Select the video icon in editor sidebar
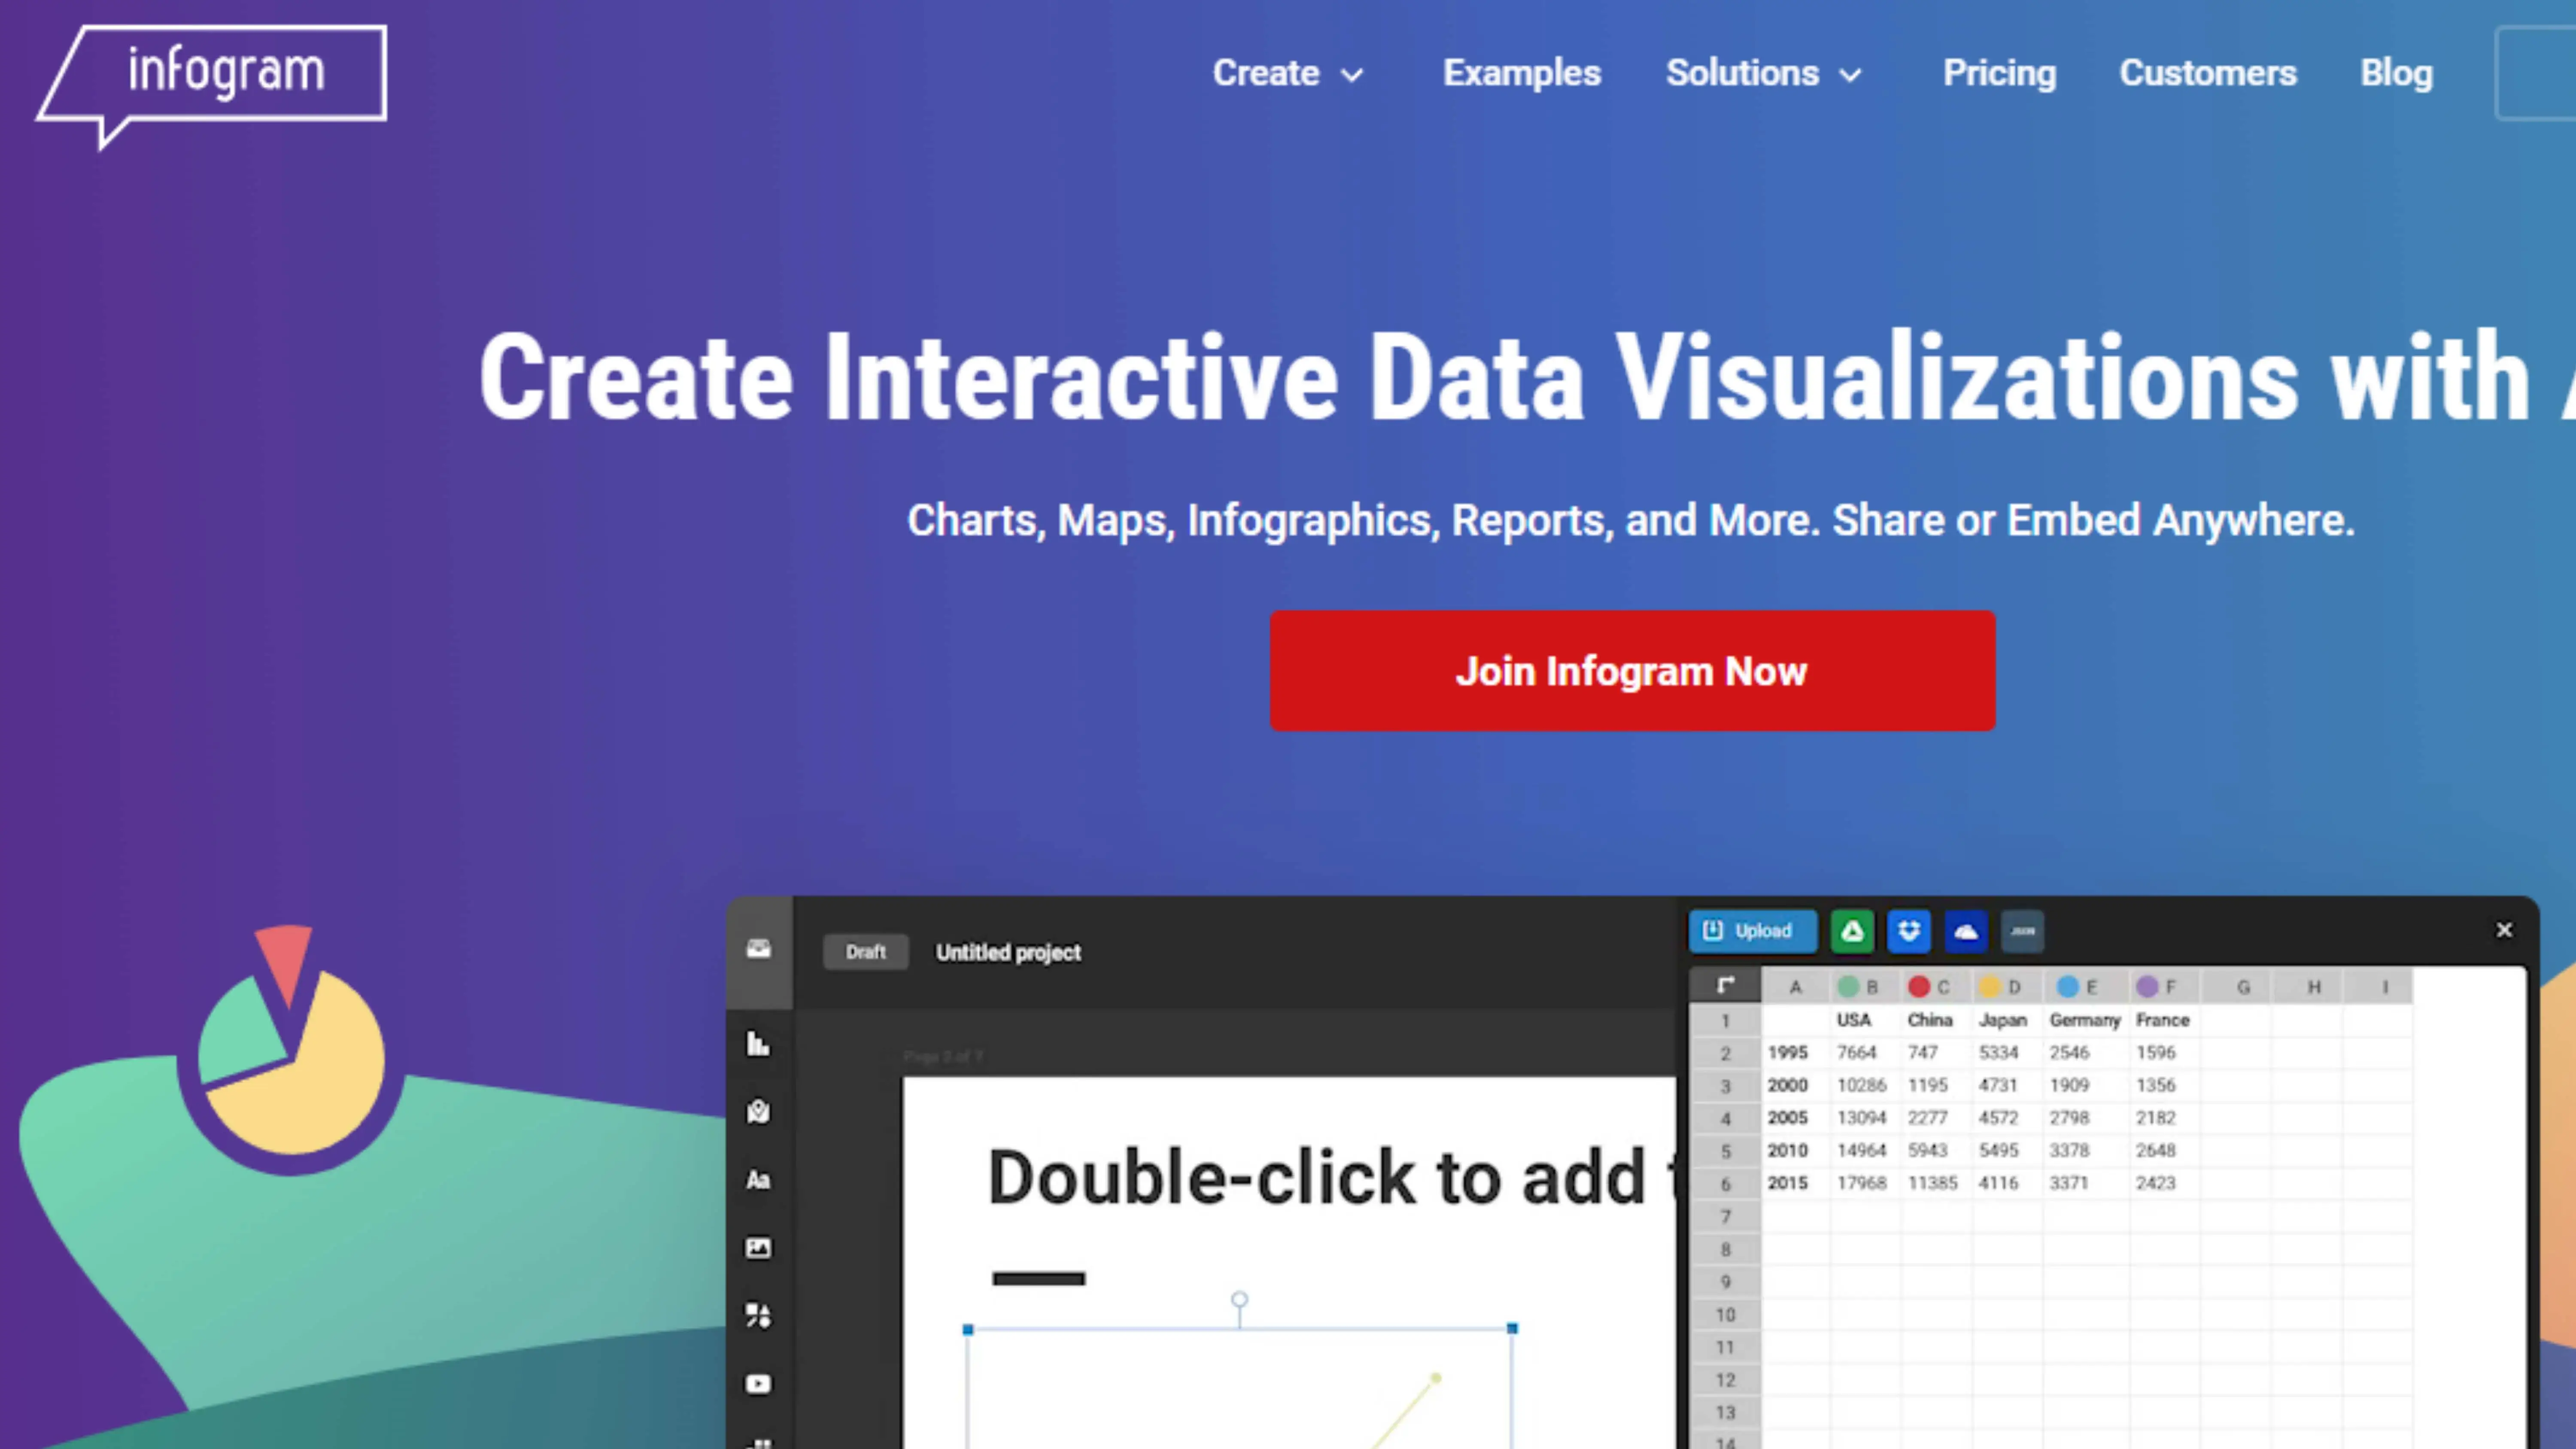The height and width of the screenshot is (1449, 2576). [759, 1384]
